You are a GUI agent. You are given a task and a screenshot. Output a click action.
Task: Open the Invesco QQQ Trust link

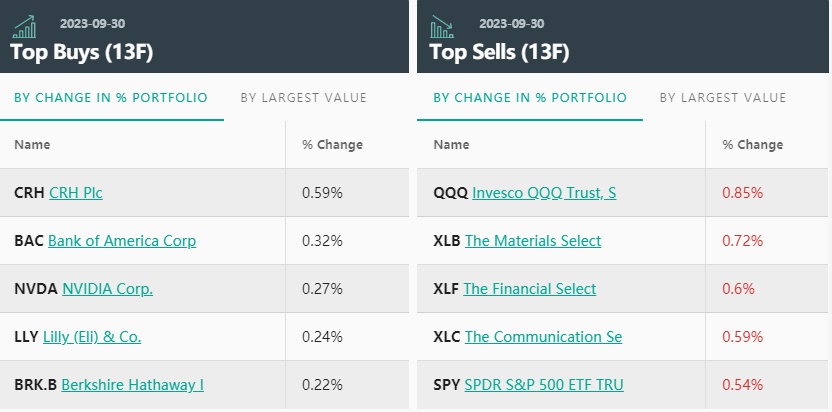[544, 193]
